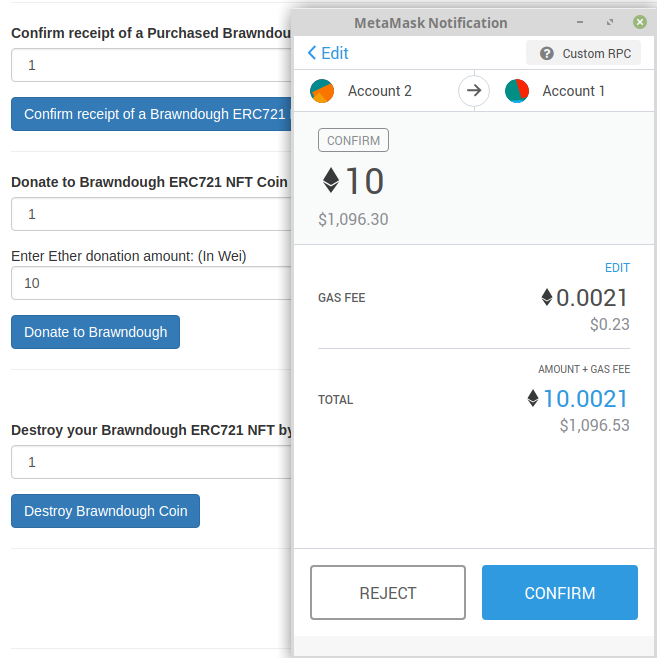Maximize the MetaMask Notification window

pyautogui.click(x=610, y=22)
